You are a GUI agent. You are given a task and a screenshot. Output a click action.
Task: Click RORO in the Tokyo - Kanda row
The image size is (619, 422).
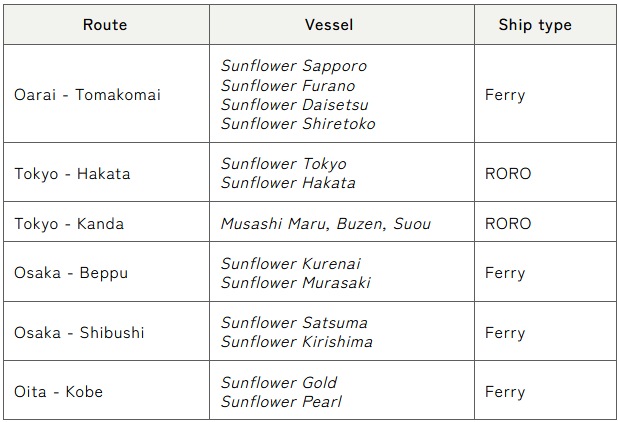click(507, 223)
